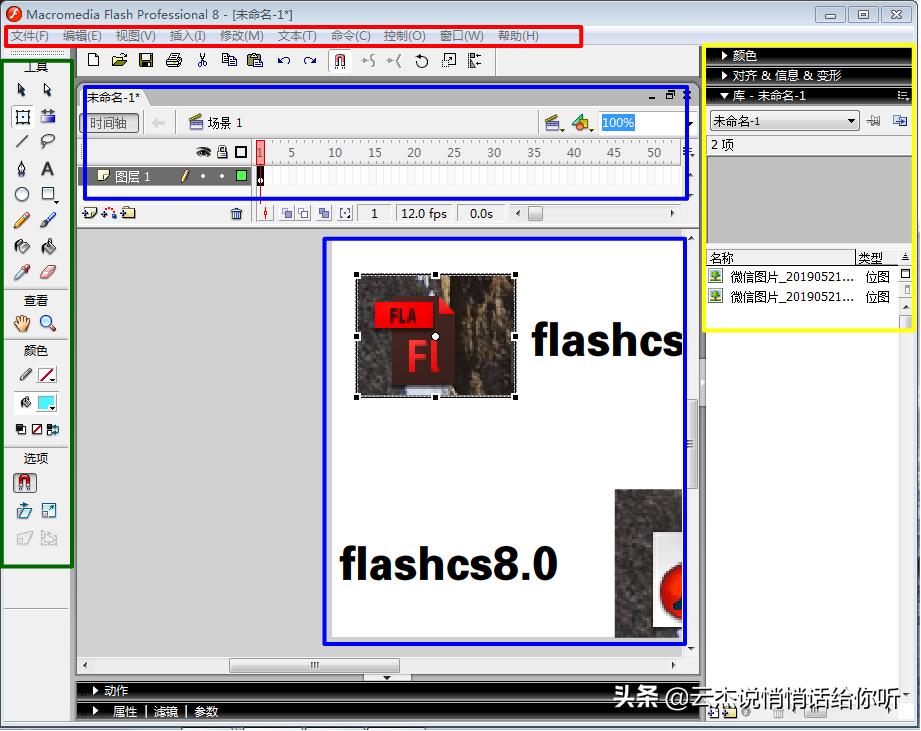The image size is (921, 731).
Task: Pick the Eraser tool
Action: [49, 272]
